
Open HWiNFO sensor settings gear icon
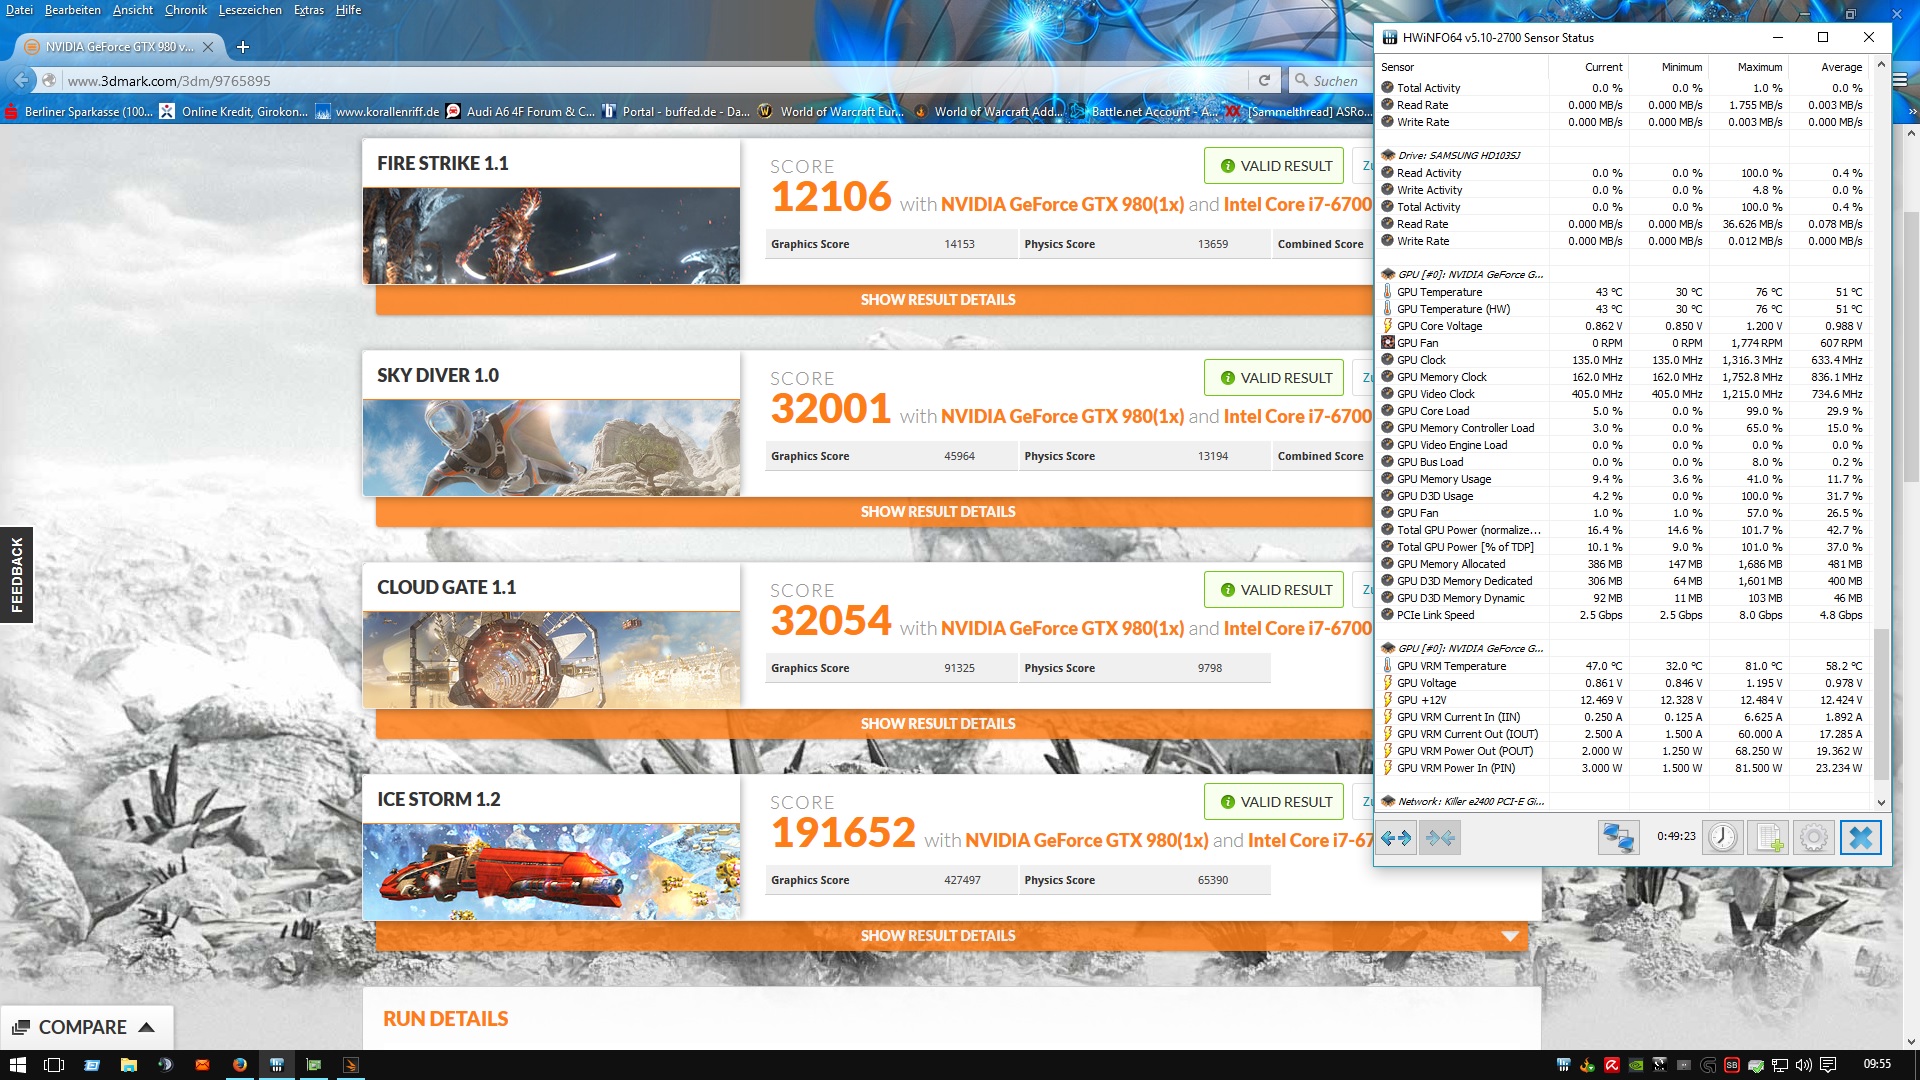(x=1813, y=838)
